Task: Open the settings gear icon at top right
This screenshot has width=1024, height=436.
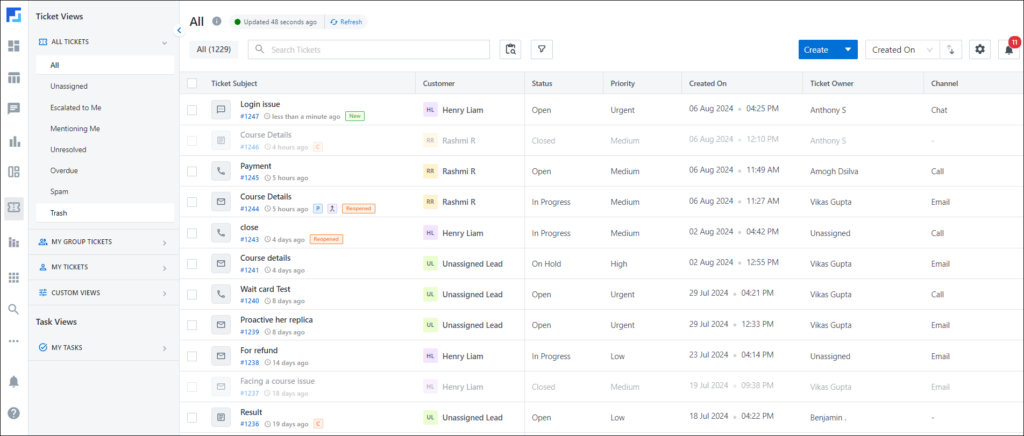Action: pos(980,50)
